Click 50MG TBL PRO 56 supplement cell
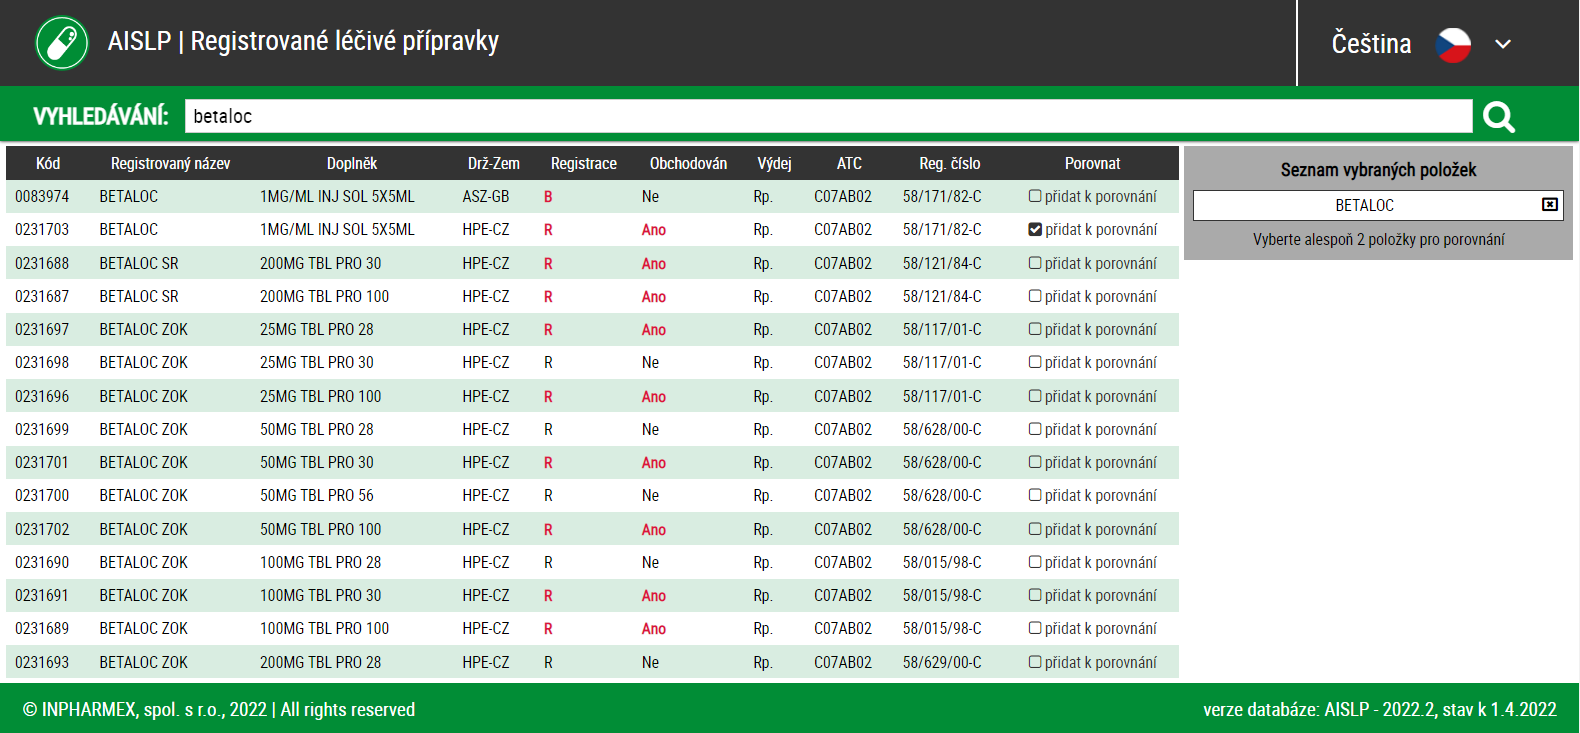Image resolution: width=1580 pixels, height=733 pixels. (x=316, y=495)
